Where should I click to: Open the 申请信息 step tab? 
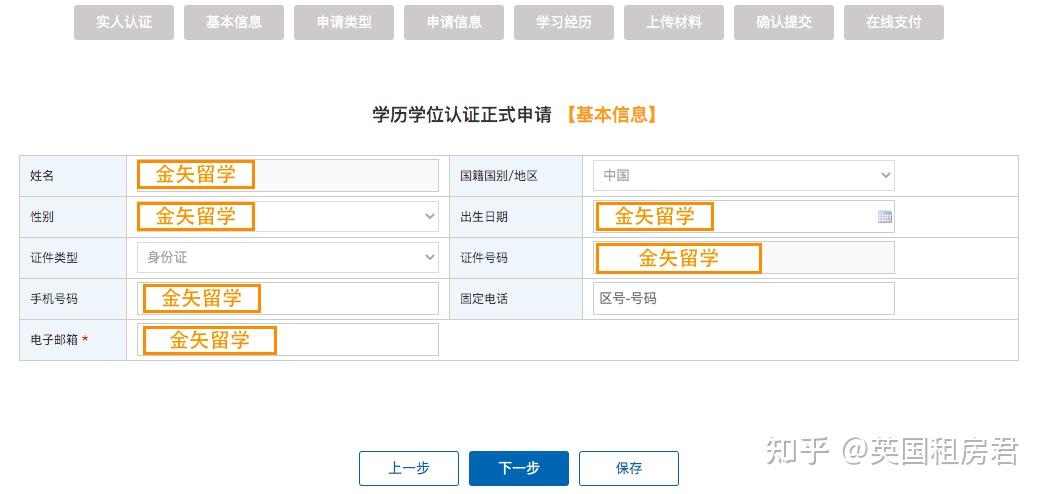(x=454, y=22)
